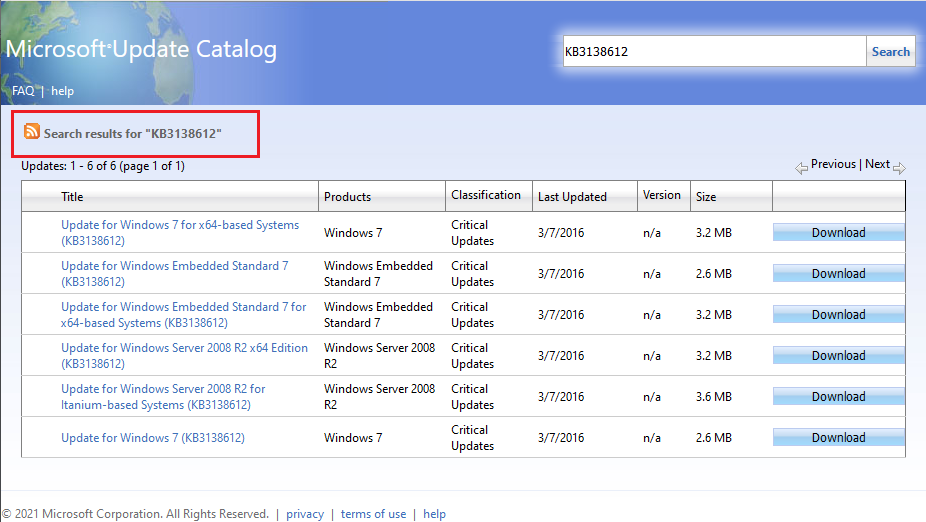This screenshot has width=926, height=522.
Task: Open Windows Embedded Standard 7 for x64-based Systems update
Action: (x=184, y=315)
